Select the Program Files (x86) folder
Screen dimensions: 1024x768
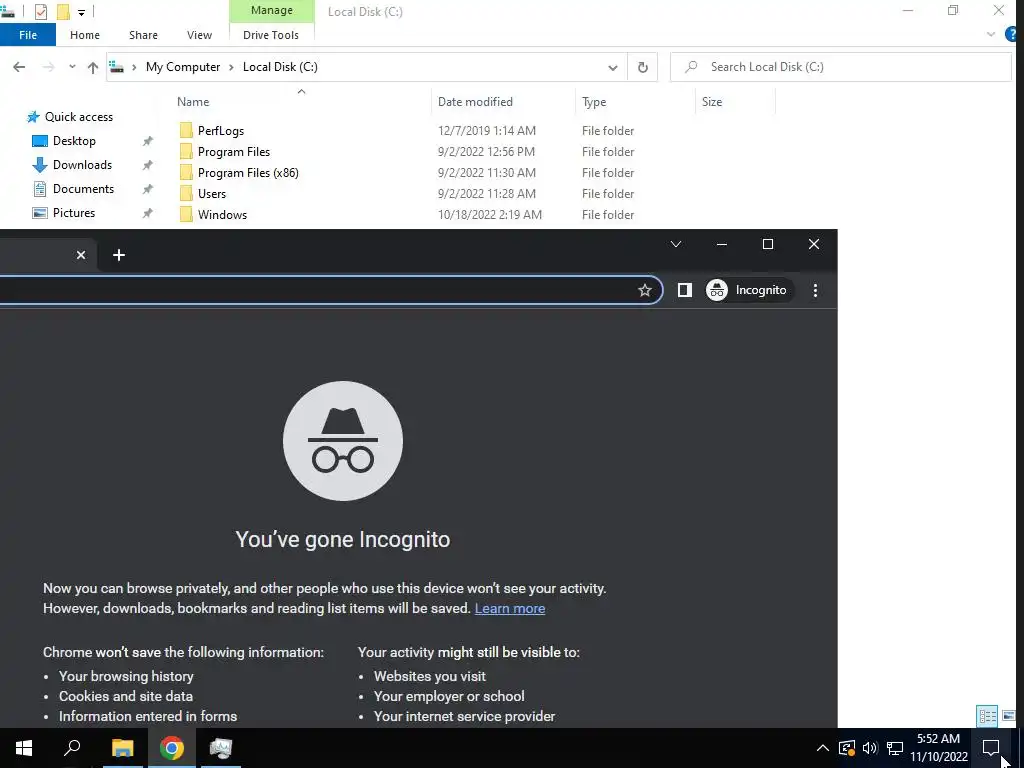[x=248, y=172]
